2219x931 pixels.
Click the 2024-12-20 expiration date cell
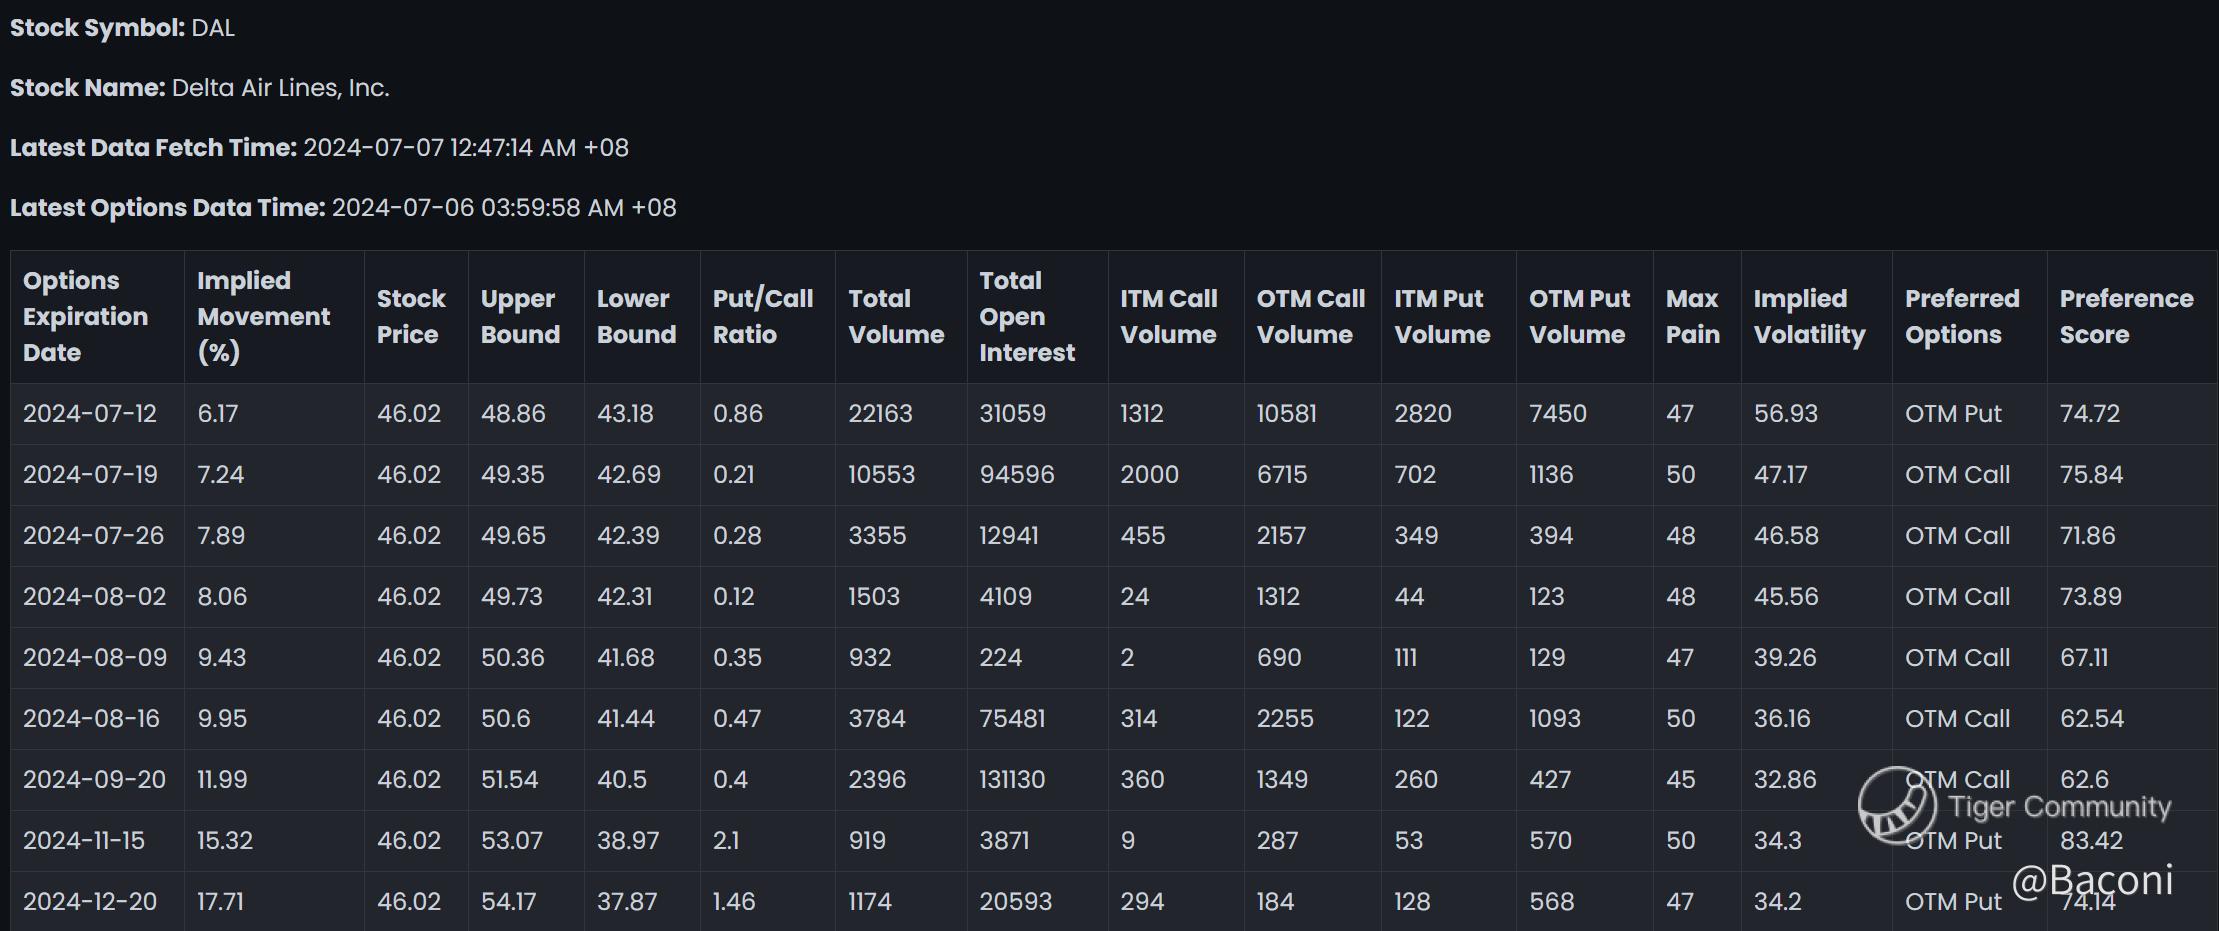pyautogui.click(x=90, y=902)
